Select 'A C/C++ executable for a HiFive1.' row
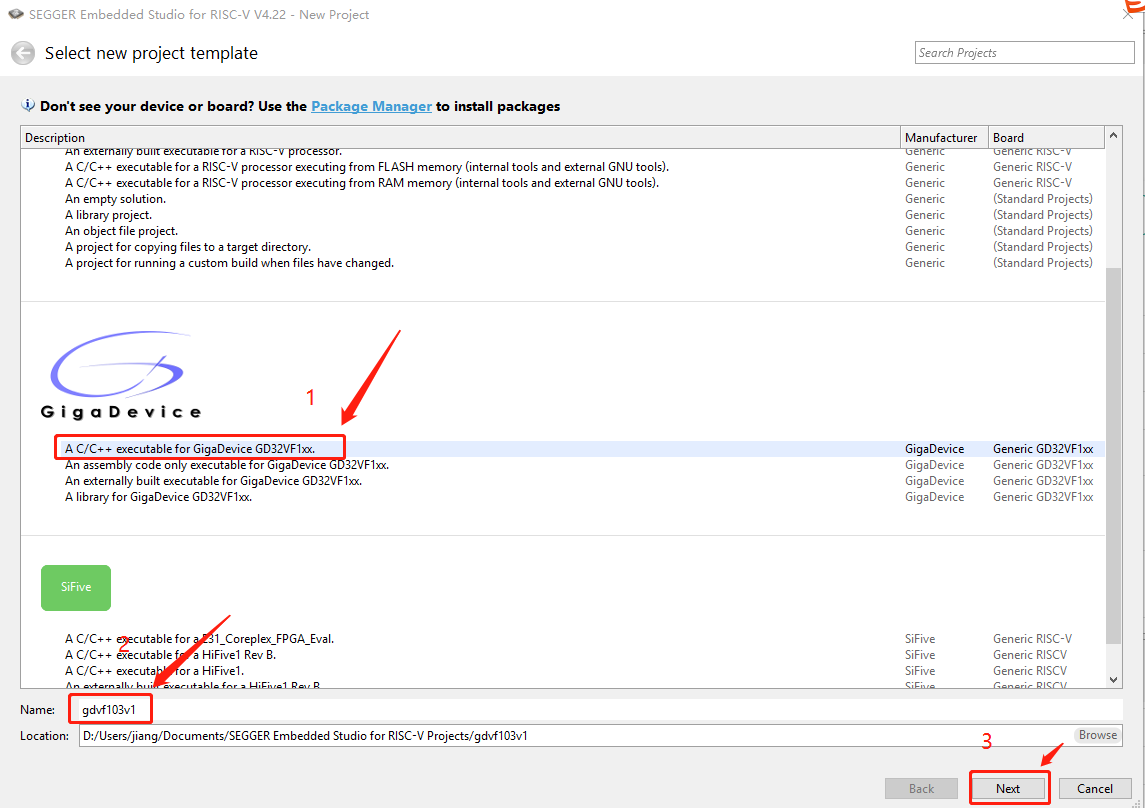Viewport: 1145px width, 808px height. (562, 671)
